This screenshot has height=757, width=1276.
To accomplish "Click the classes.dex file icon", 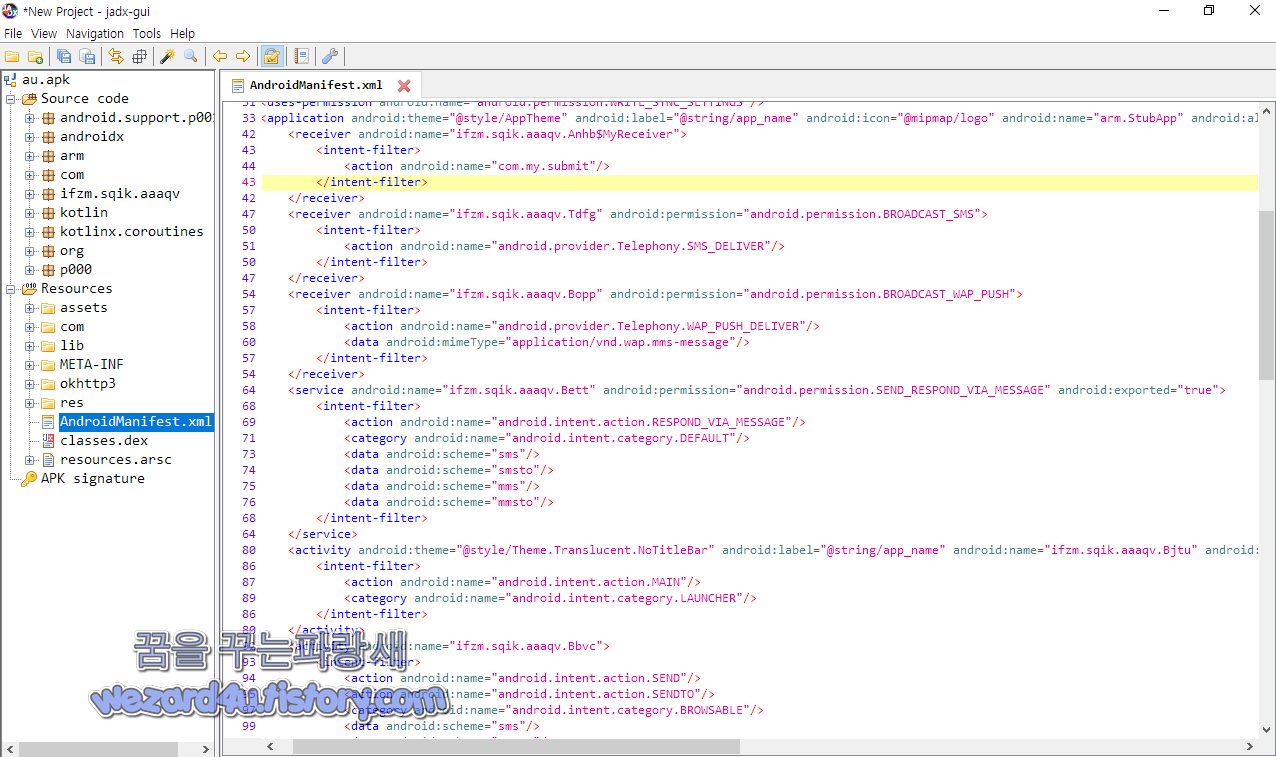I will 48,441.
